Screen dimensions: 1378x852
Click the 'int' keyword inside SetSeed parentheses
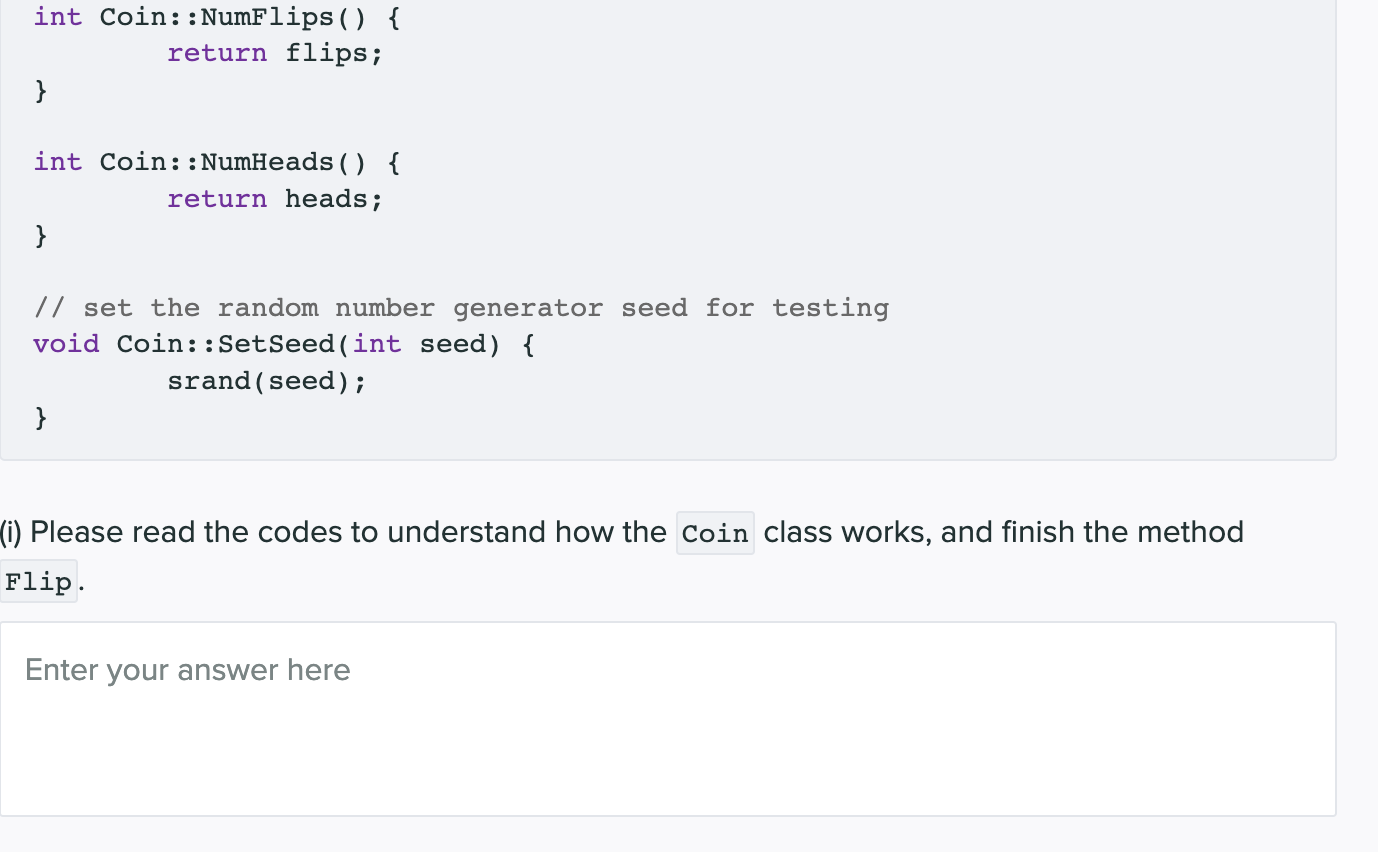(377, 343)
